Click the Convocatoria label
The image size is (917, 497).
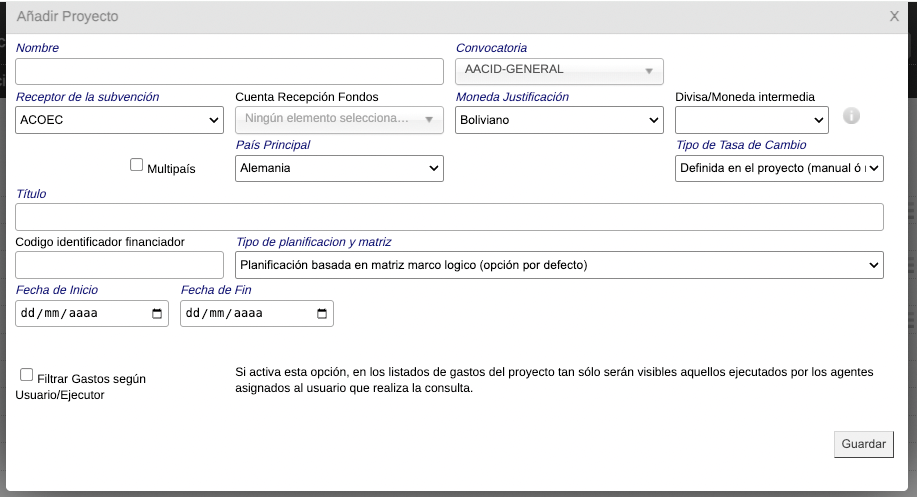tap(491, 48)
